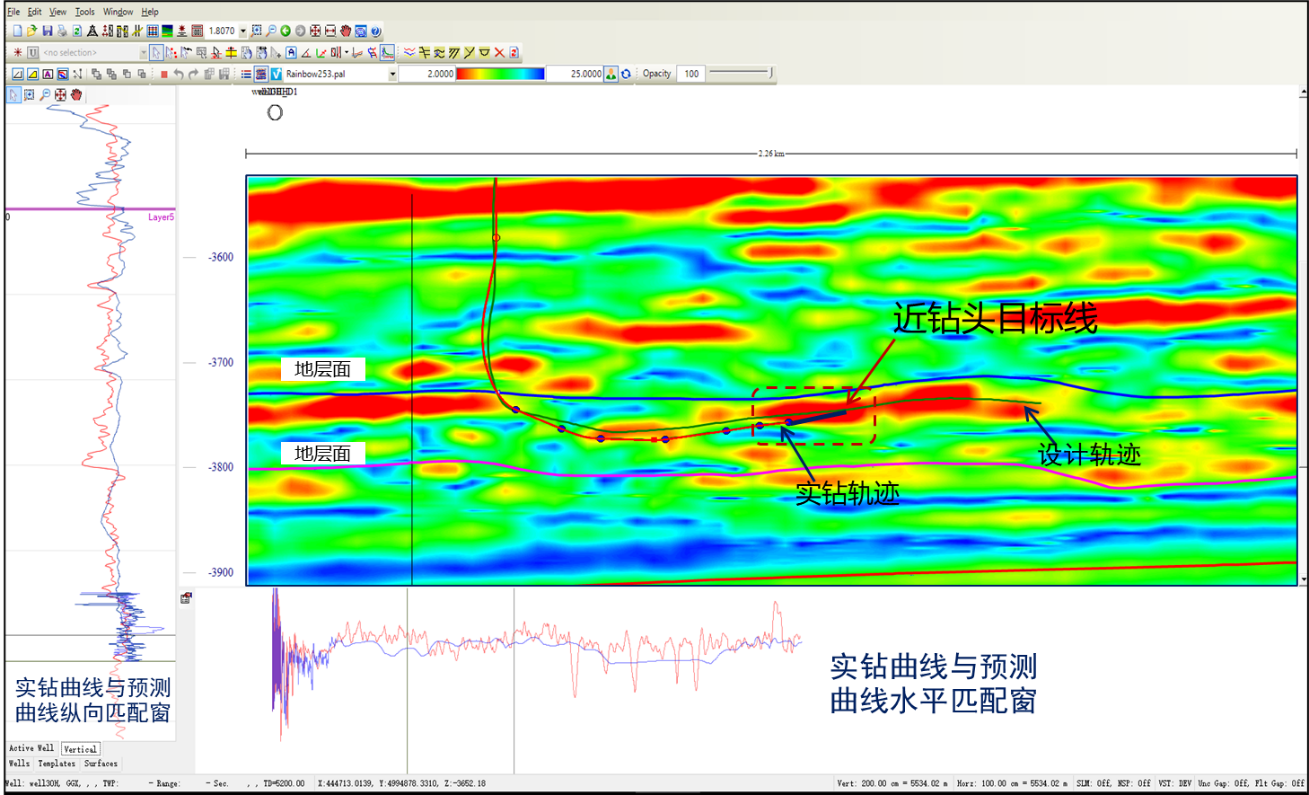Toggle the U button beside selection box
The height and width of the screenshot is (795, 1309).
click(x=33, y=53)
